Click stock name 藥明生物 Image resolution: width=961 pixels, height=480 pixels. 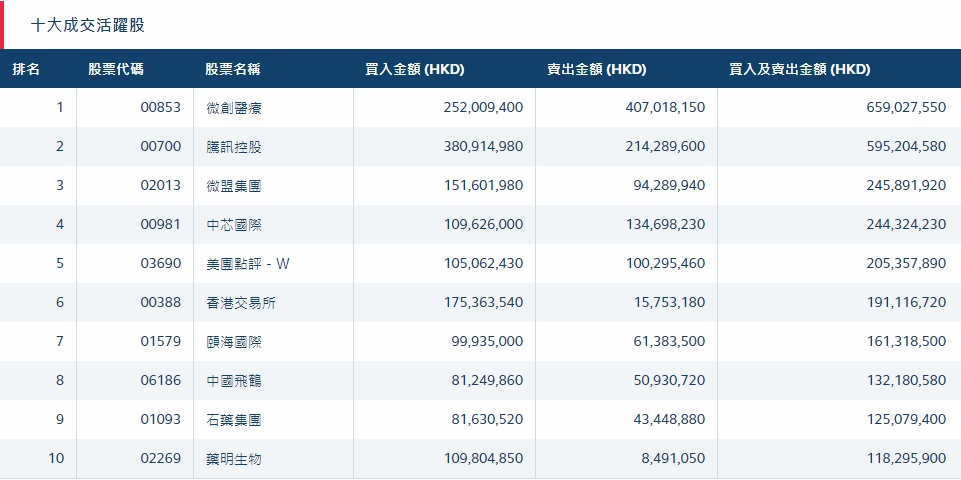pyautogui.click(x=233, y=459)
